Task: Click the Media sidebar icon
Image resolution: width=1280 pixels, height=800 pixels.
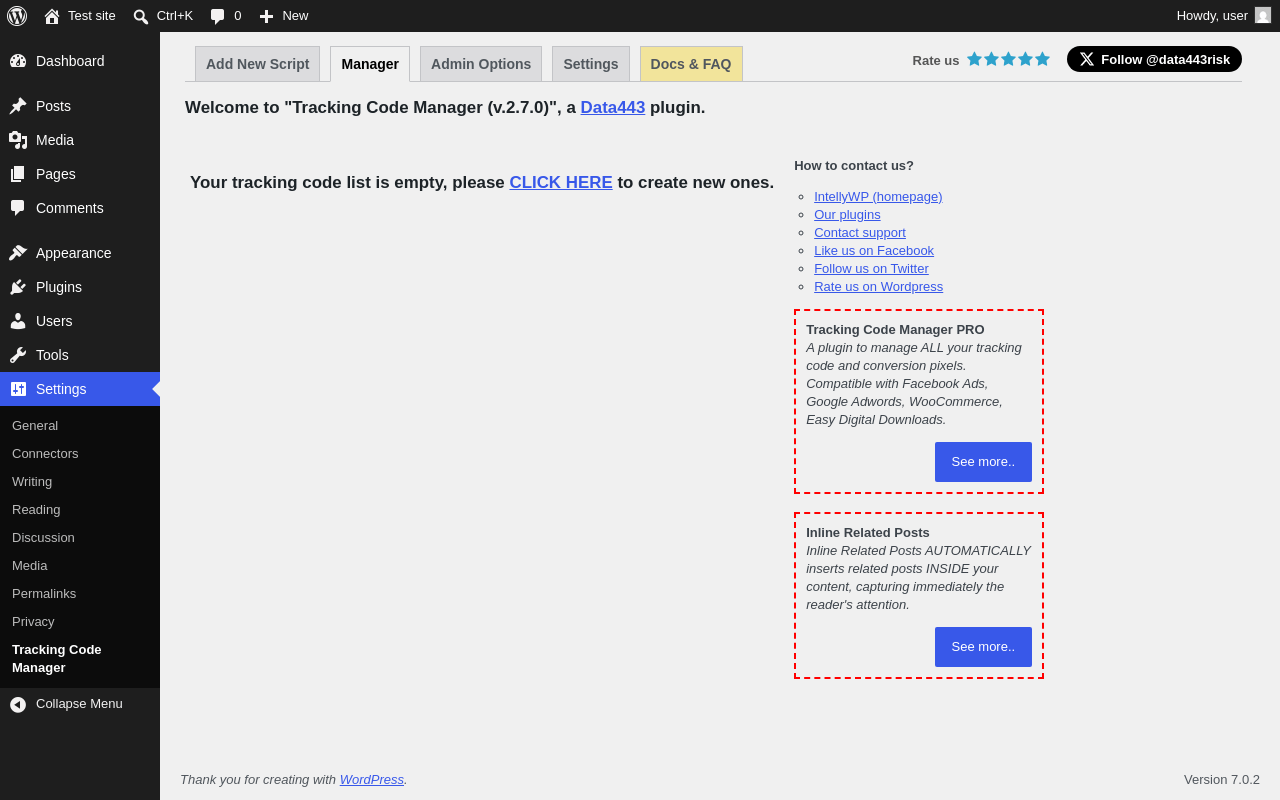Action: (x=18, y=140)
